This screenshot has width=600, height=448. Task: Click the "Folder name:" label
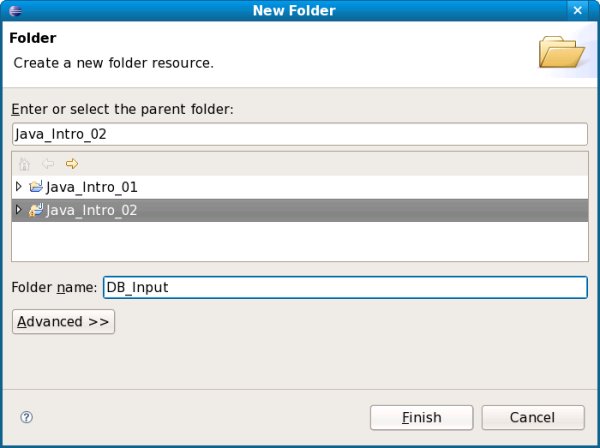click(x=55, y=288)
